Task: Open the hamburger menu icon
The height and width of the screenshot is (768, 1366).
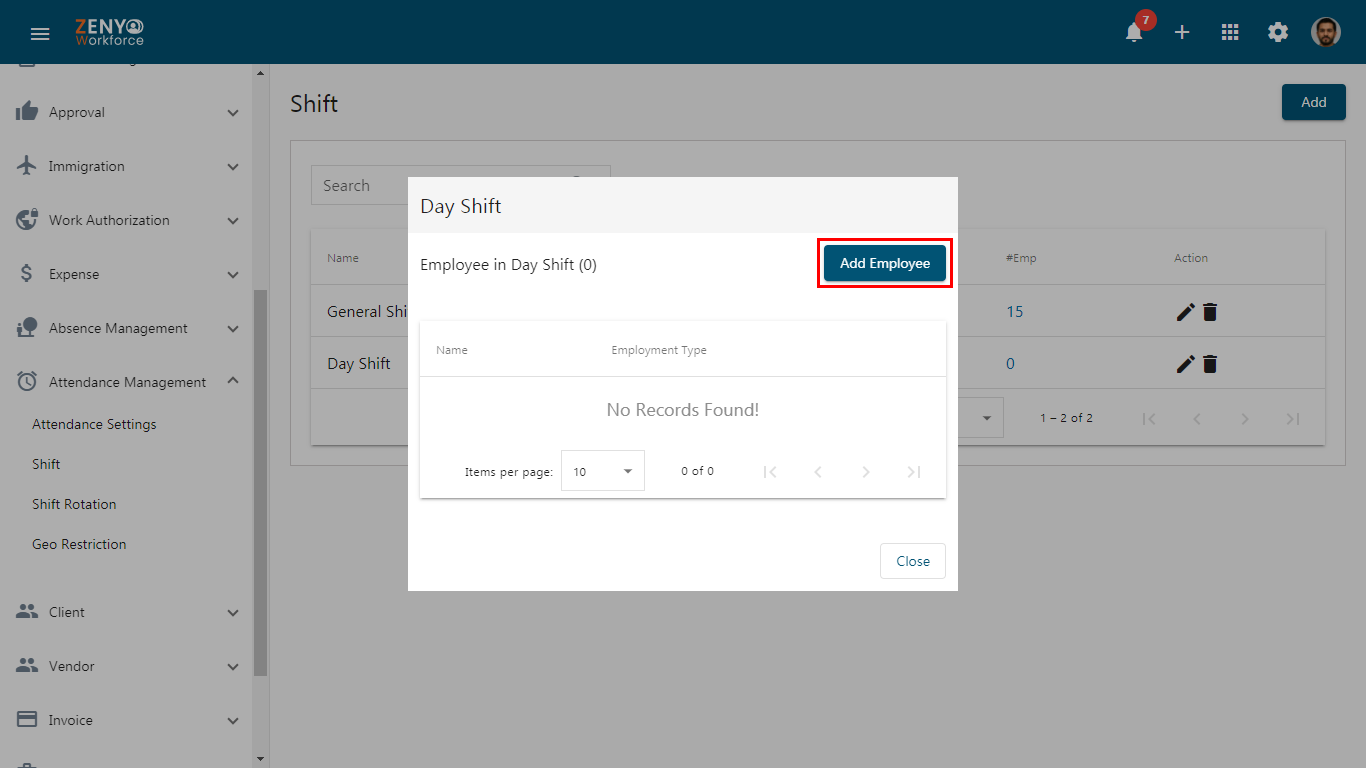Action: tap(40, 33)
